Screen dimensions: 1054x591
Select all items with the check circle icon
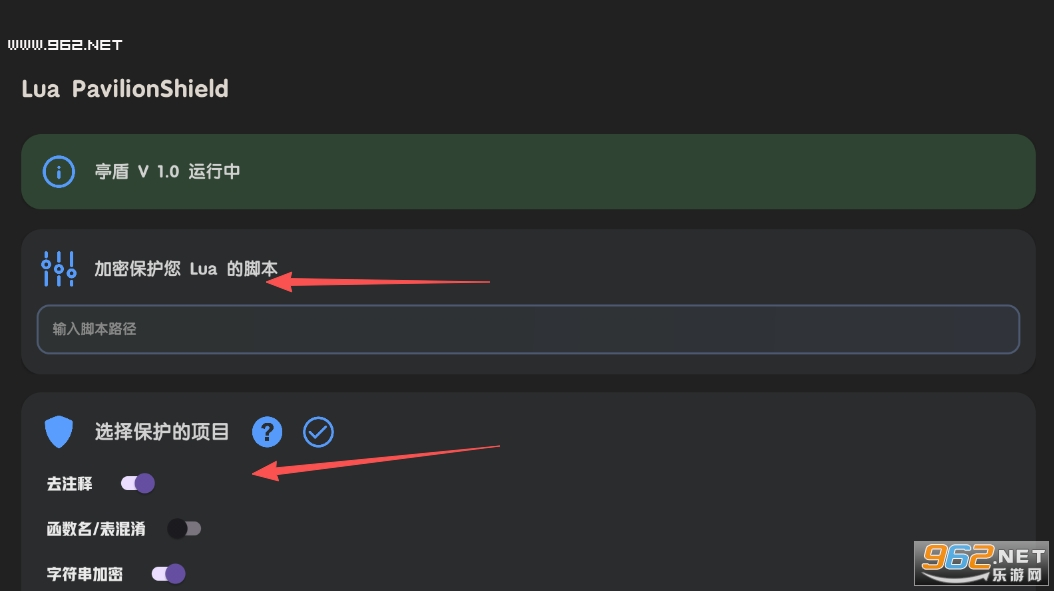click(318, 432)
